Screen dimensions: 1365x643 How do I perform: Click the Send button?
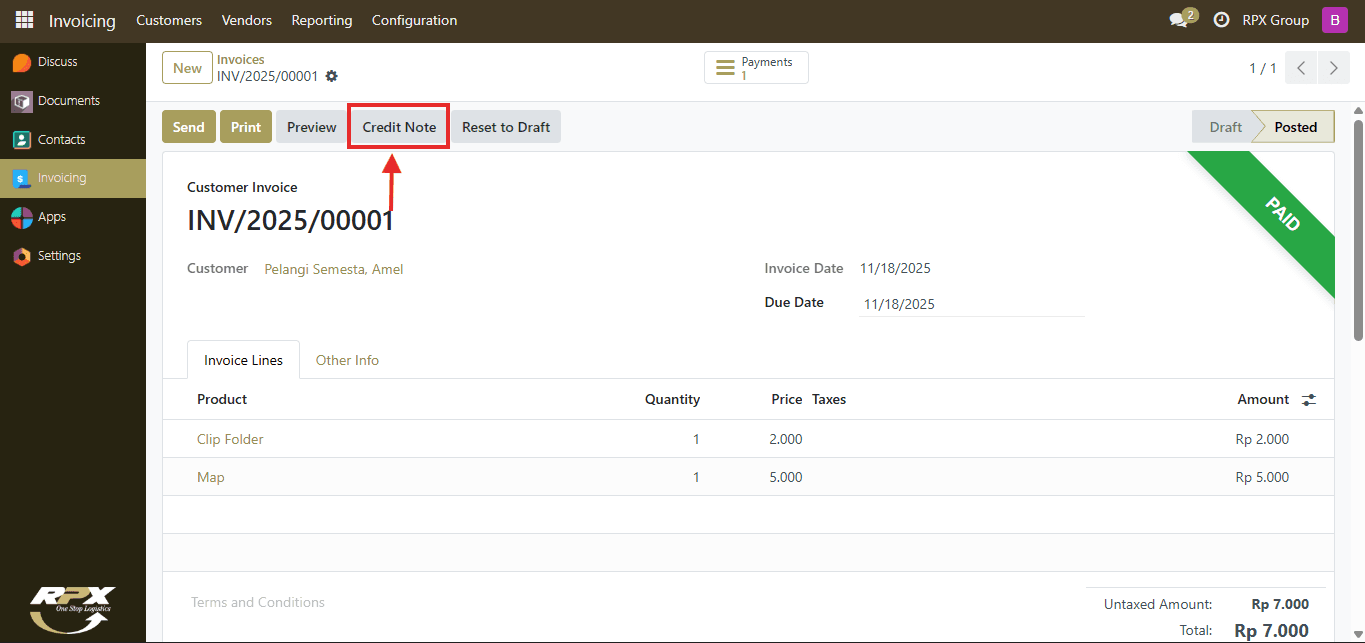pos(188,127)
